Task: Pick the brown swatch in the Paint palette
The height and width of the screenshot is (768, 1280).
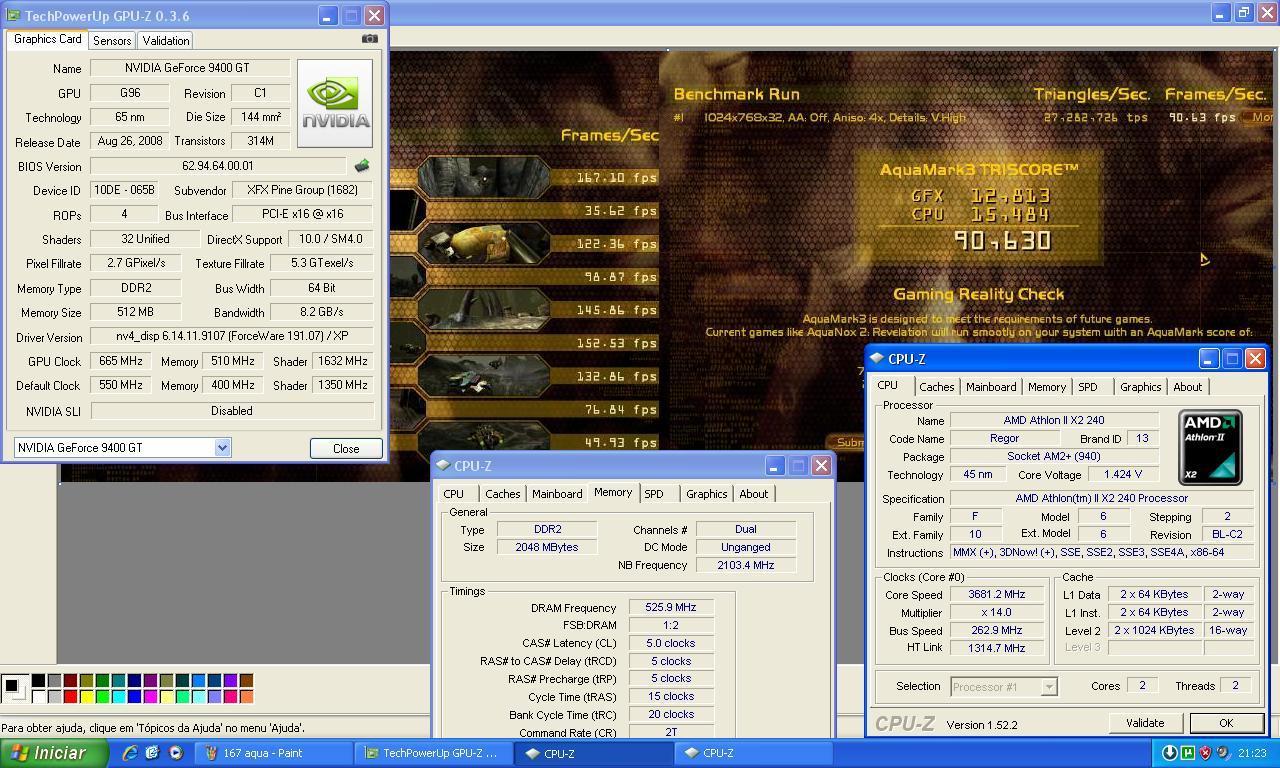Action: [x=246, y=680]
